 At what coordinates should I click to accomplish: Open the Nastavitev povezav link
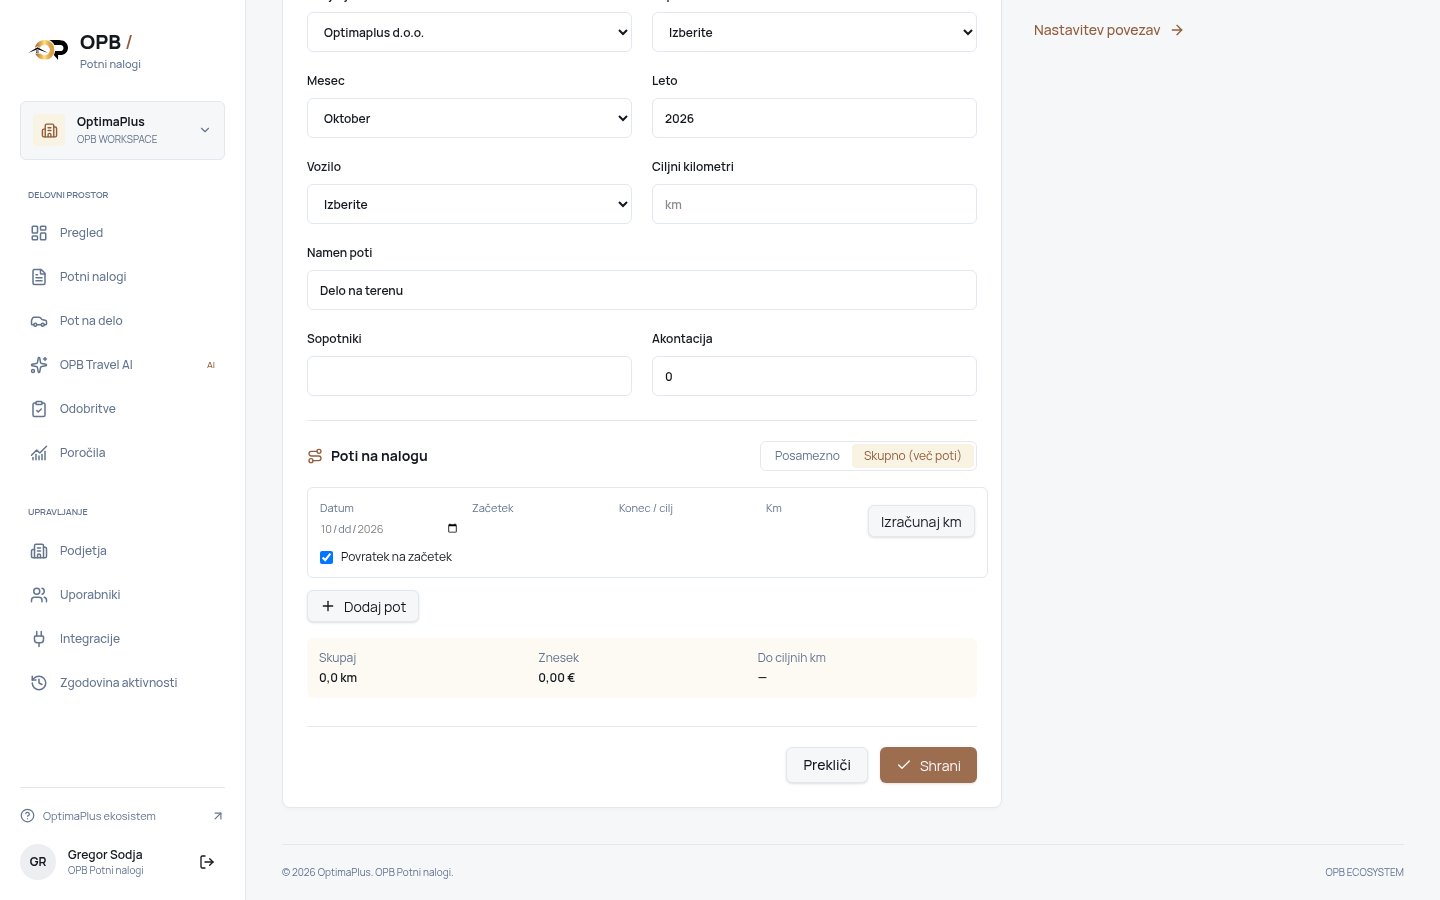point(1109,30)
